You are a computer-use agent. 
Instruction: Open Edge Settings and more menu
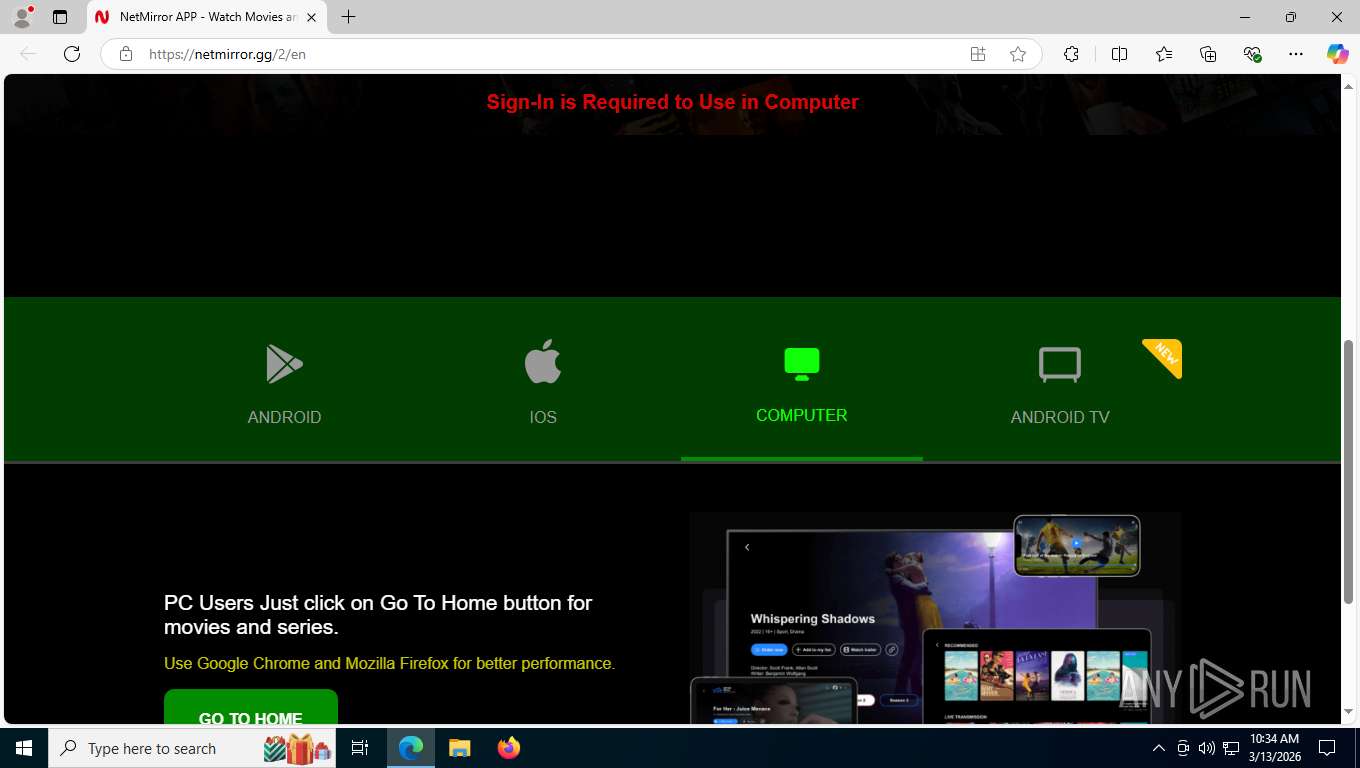[1296, 54]
